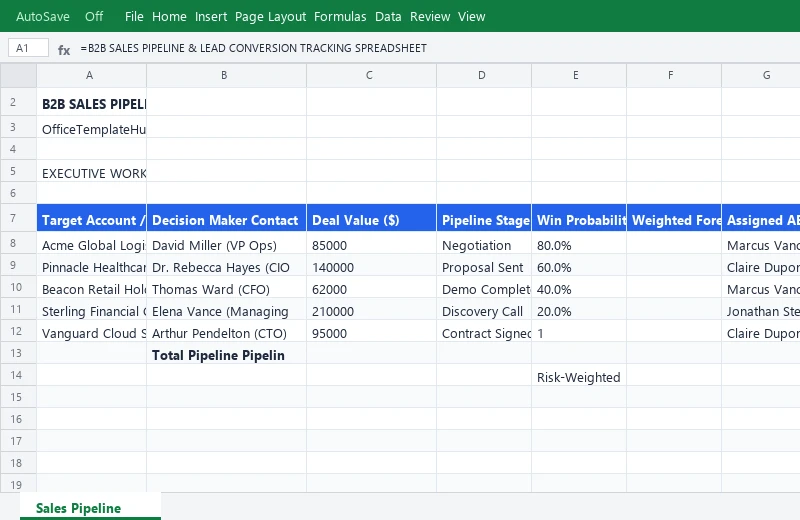Select the Assigned header cell
The height and width of the screenshot is (520, 800).
click(x=761, y=220)
